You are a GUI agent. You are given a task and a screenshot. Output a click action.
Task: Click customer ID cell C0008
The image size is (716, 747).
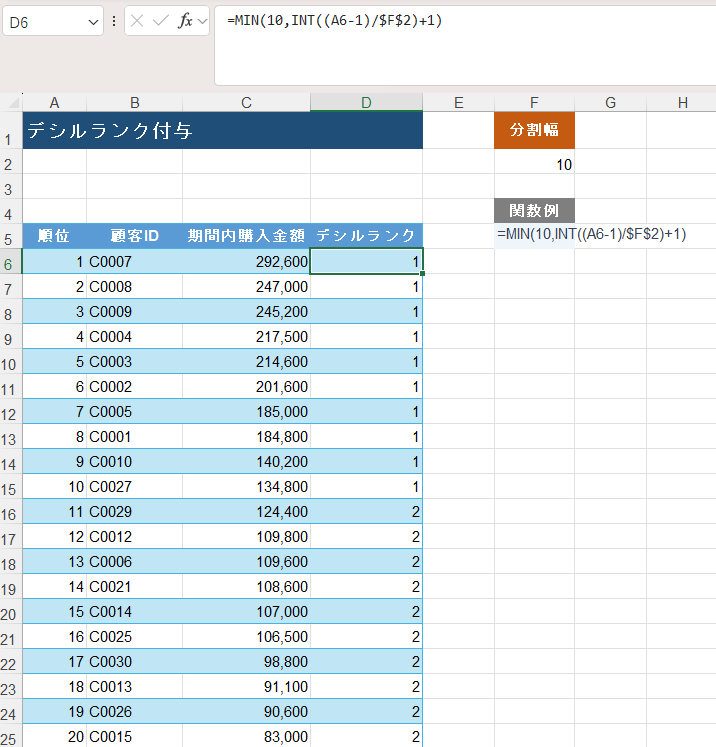click(134, 286)
